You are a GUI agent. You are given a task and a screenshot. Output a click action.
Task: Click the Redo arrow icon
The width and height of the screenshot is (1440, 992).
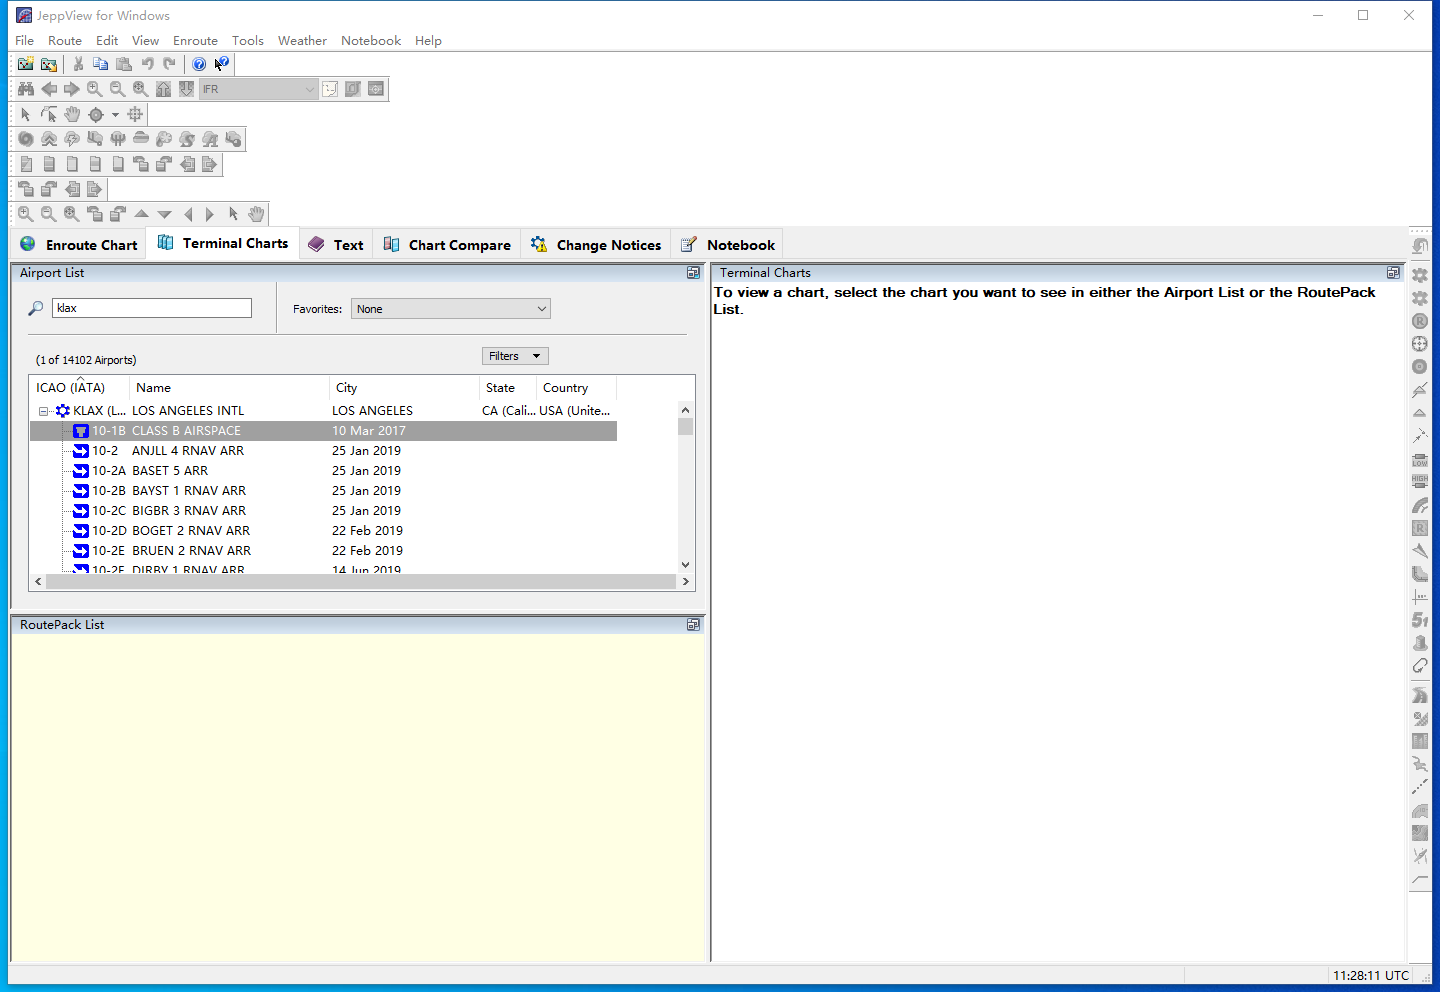coord(170,64)
